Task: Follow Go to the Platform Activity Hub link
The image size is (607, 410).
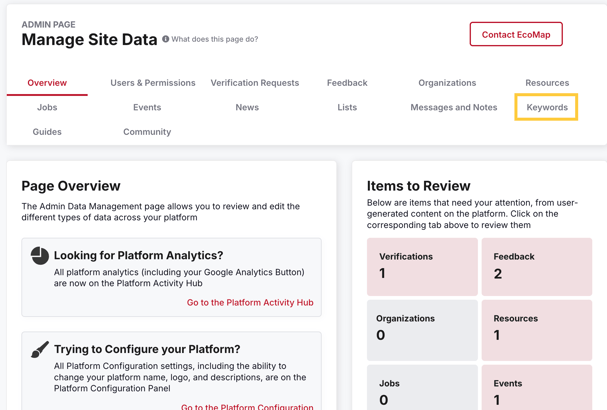Action: click(250, 302)
